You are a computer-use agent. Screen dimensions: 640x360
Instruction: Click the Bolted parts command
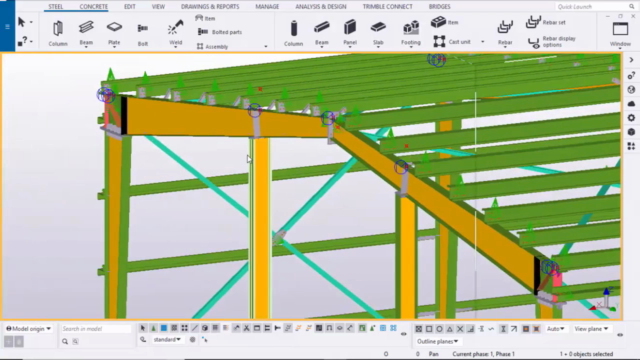tap(220, 32)
